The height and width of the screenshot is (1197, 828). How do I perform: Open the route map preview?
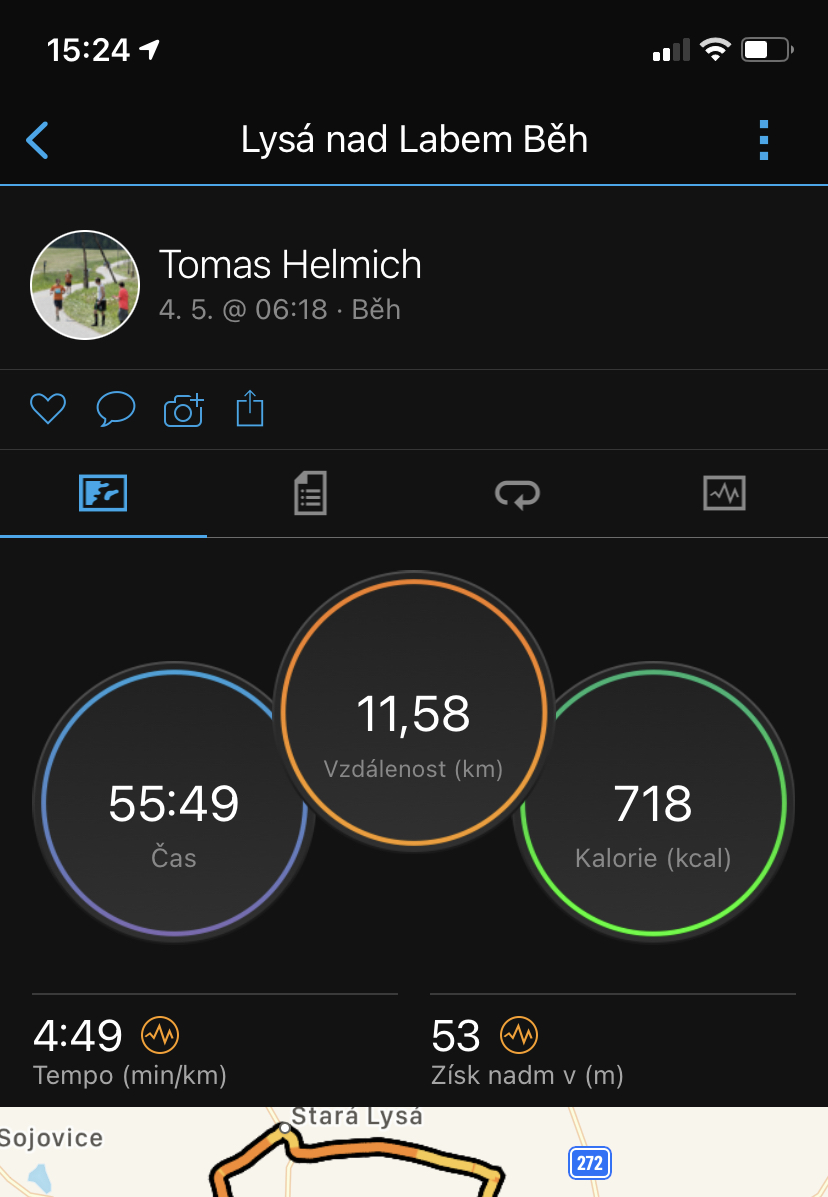tap(414, 1152)
